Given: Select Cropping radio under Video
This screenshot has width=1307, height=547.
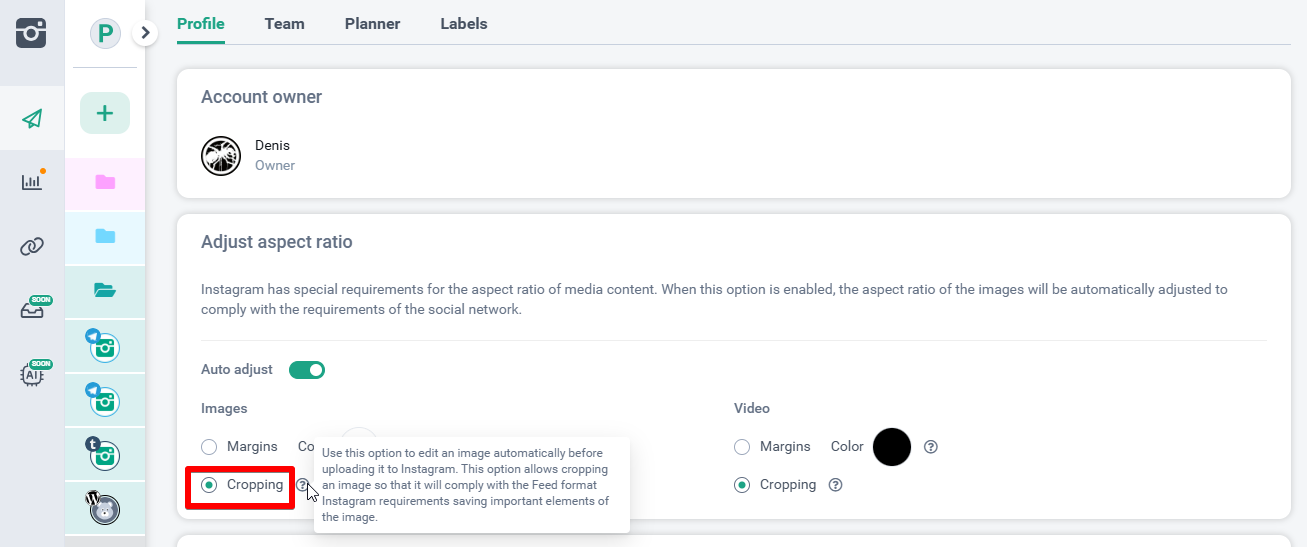Looking at the screenshot, I should [x=742, y=485].
